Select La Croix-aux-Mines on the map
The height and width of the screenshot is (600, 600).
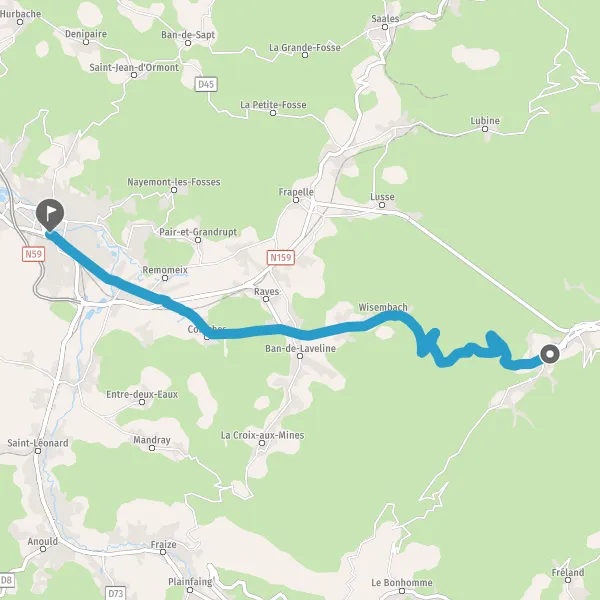pos(262,435)
